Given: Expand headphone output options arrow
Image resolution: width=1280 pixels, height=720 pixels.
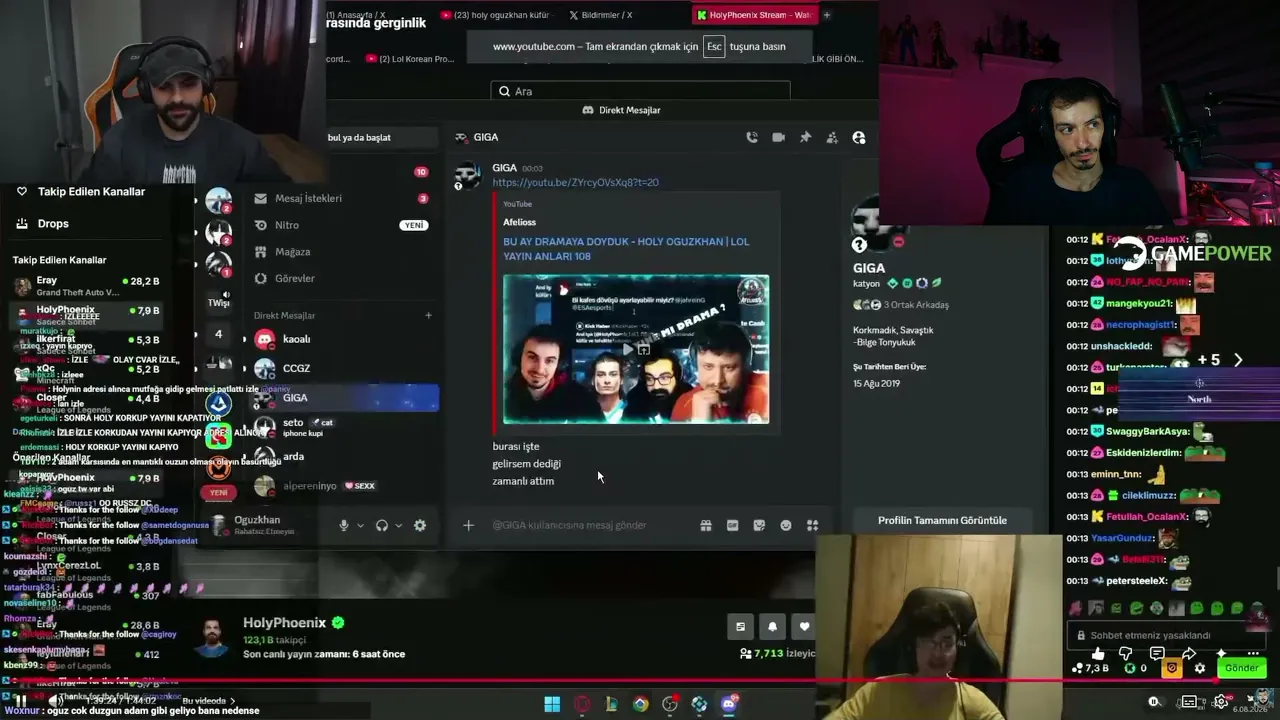Looking at the screenshot, I should [x=398, y=525].
